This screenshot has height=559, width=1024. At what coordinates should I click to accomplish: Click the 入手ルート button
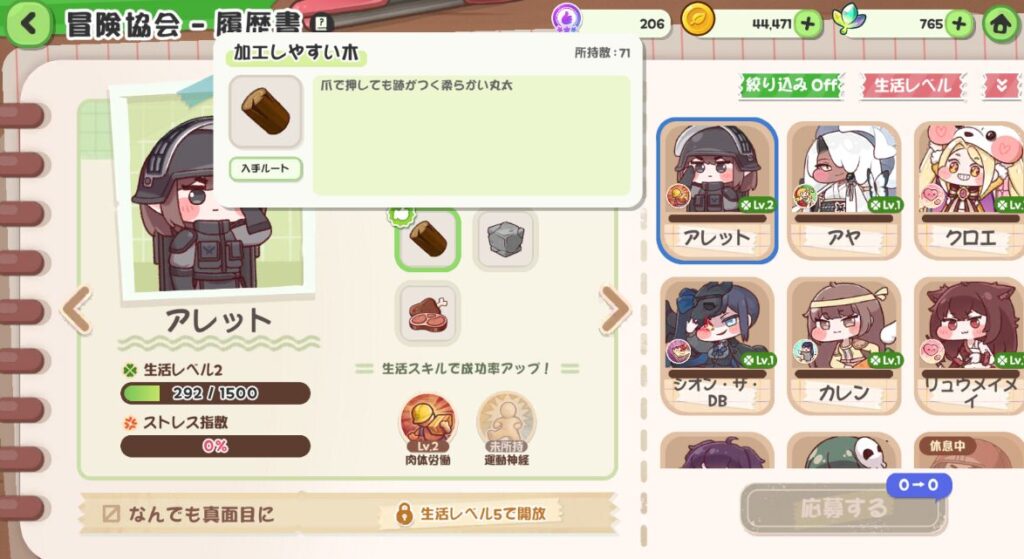(x=265, y=168)
